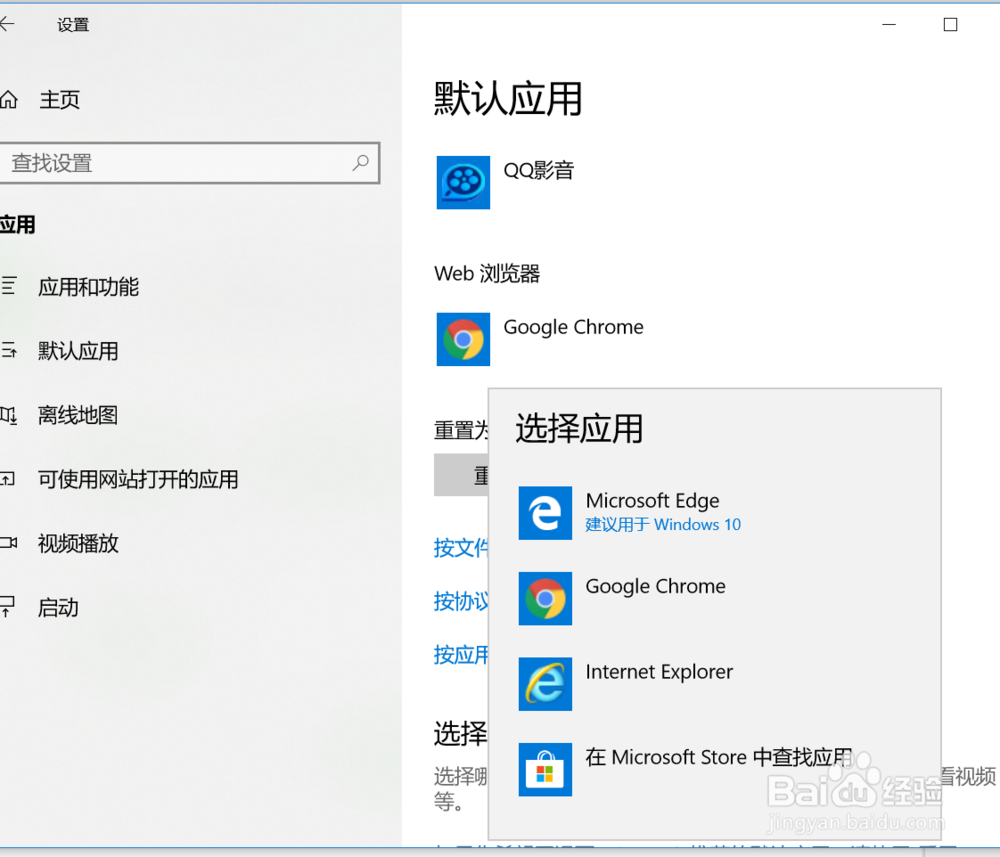Maximize the 设置 window
The width and height of the screenshot is (1000, 857).
tap(950, 24)
